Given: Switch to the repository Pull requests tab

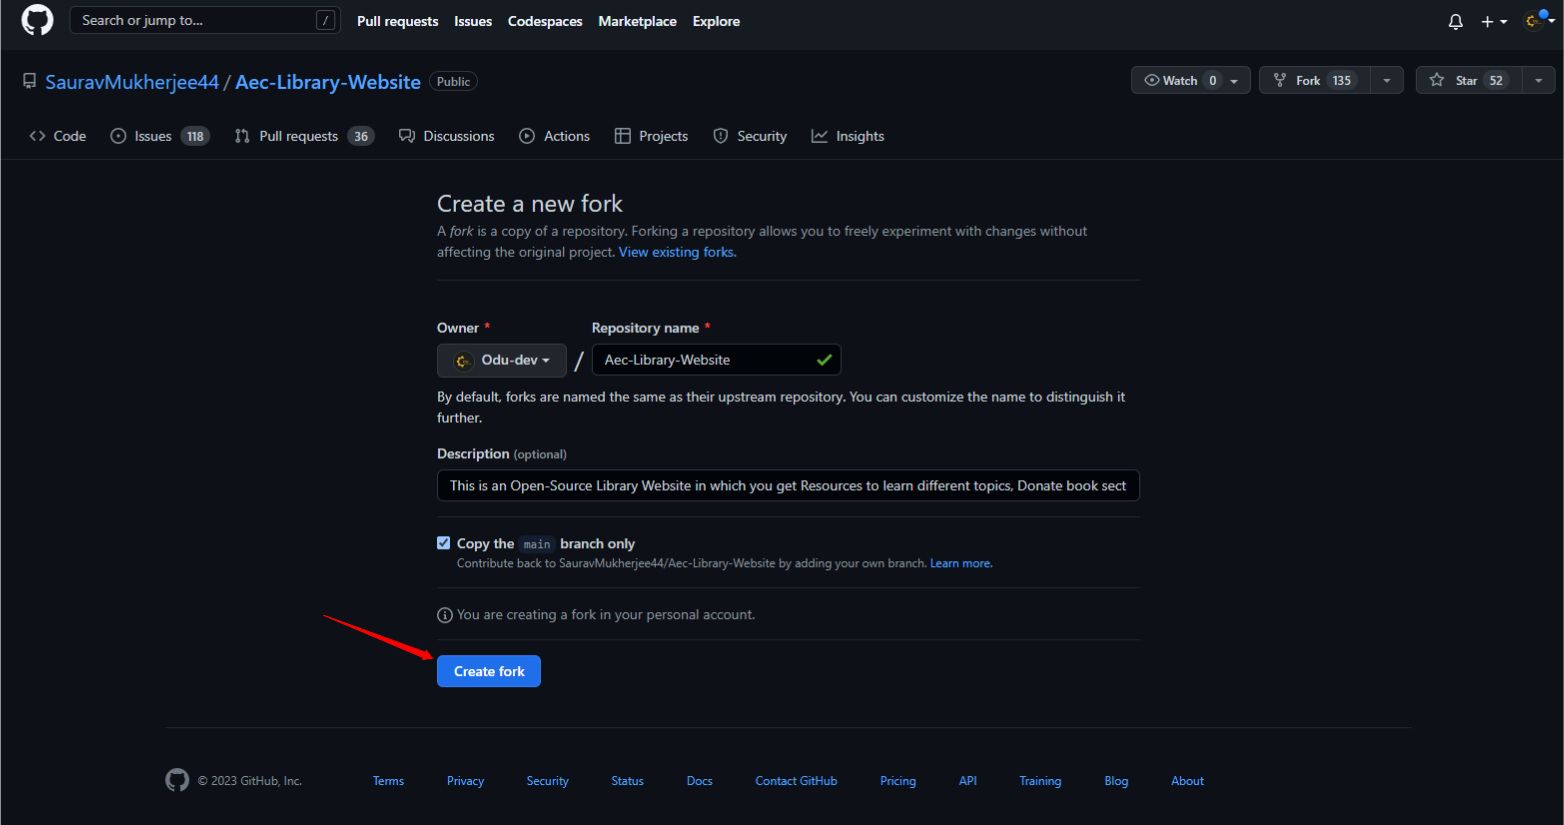Looking at the screenshot, I should (x=304, y=136).
